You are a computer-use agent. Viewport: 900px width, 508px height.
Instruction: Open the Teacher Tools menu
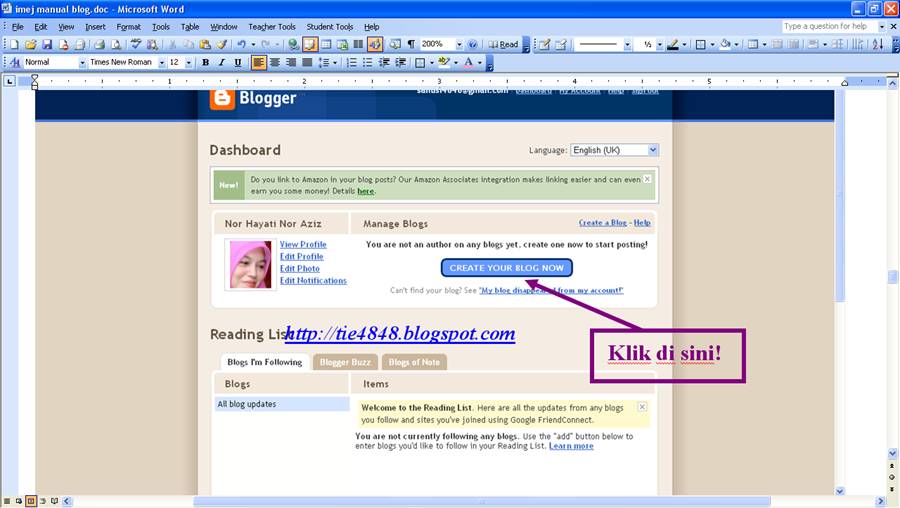[x=271, y=26]
